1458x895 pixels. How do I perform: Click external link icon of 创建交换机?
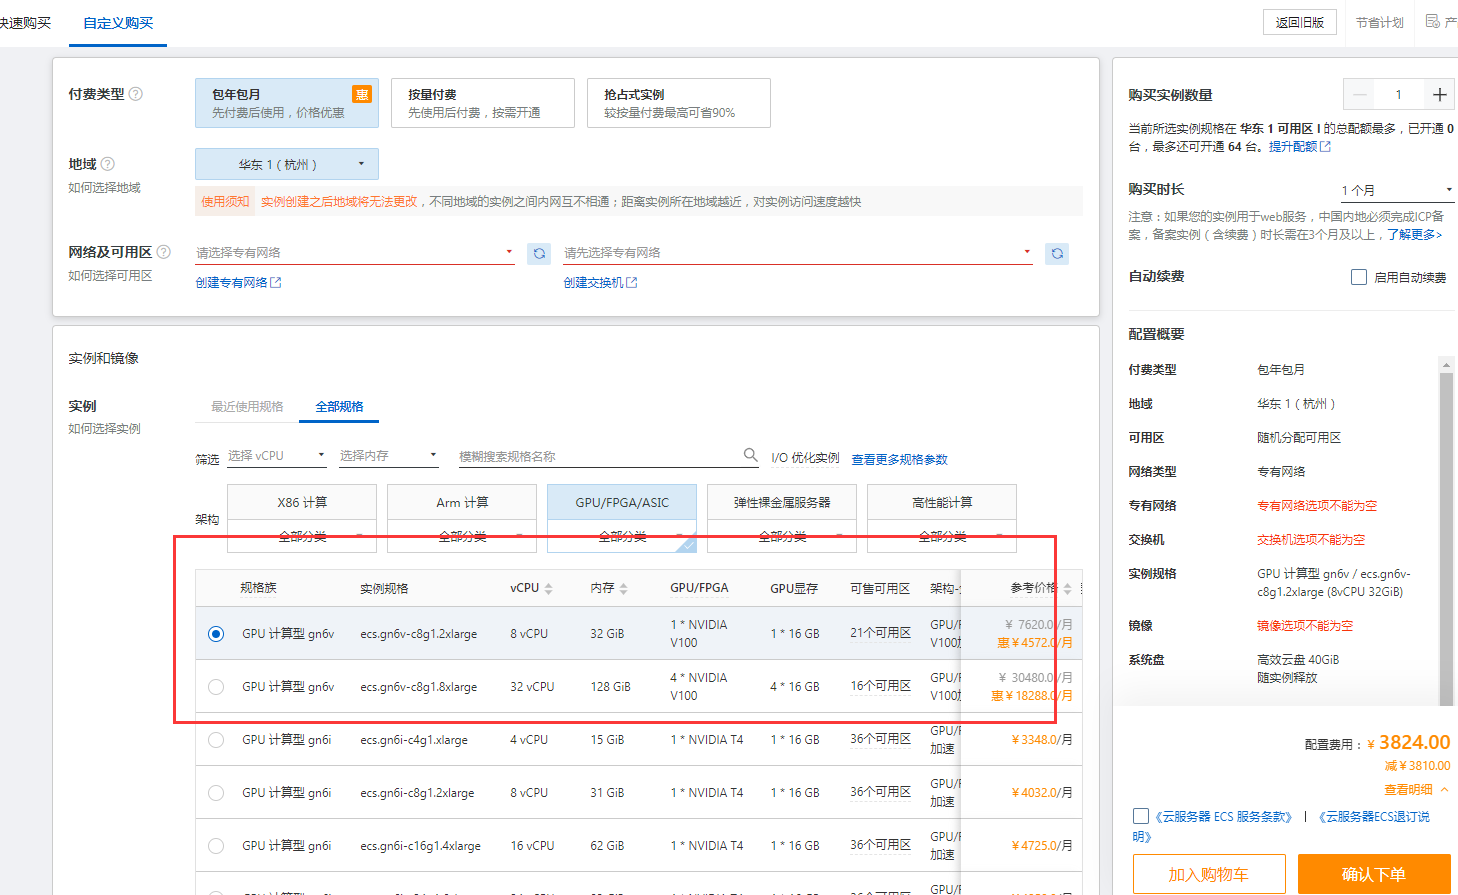pyautogui.click(x=632, y=283)
